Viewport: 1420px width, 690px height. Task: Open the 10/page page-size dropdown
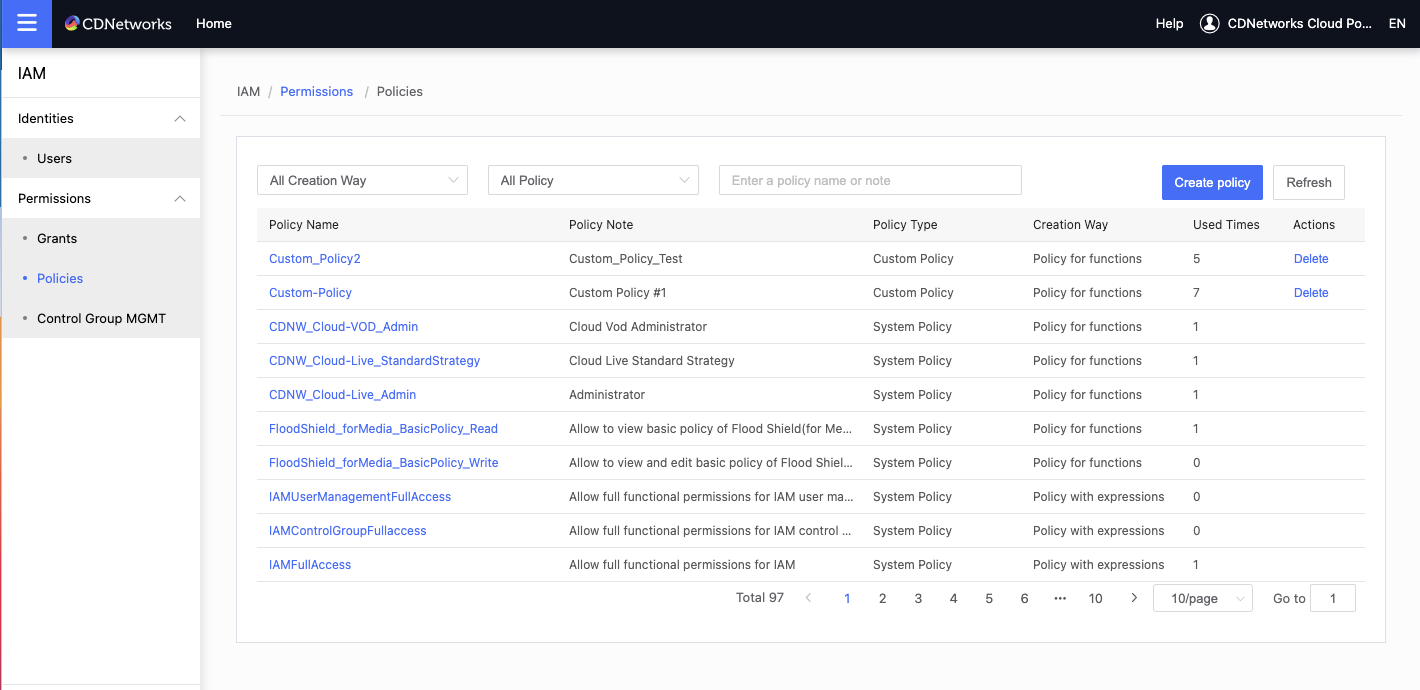pos(1202,597)
